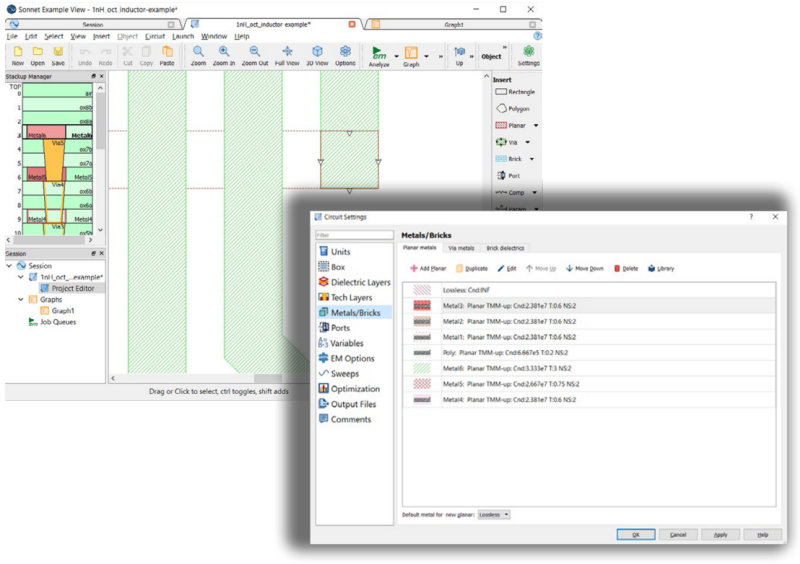The image size is (800, 564).
Task: Insert a Via object
Action: coord(506,142)
